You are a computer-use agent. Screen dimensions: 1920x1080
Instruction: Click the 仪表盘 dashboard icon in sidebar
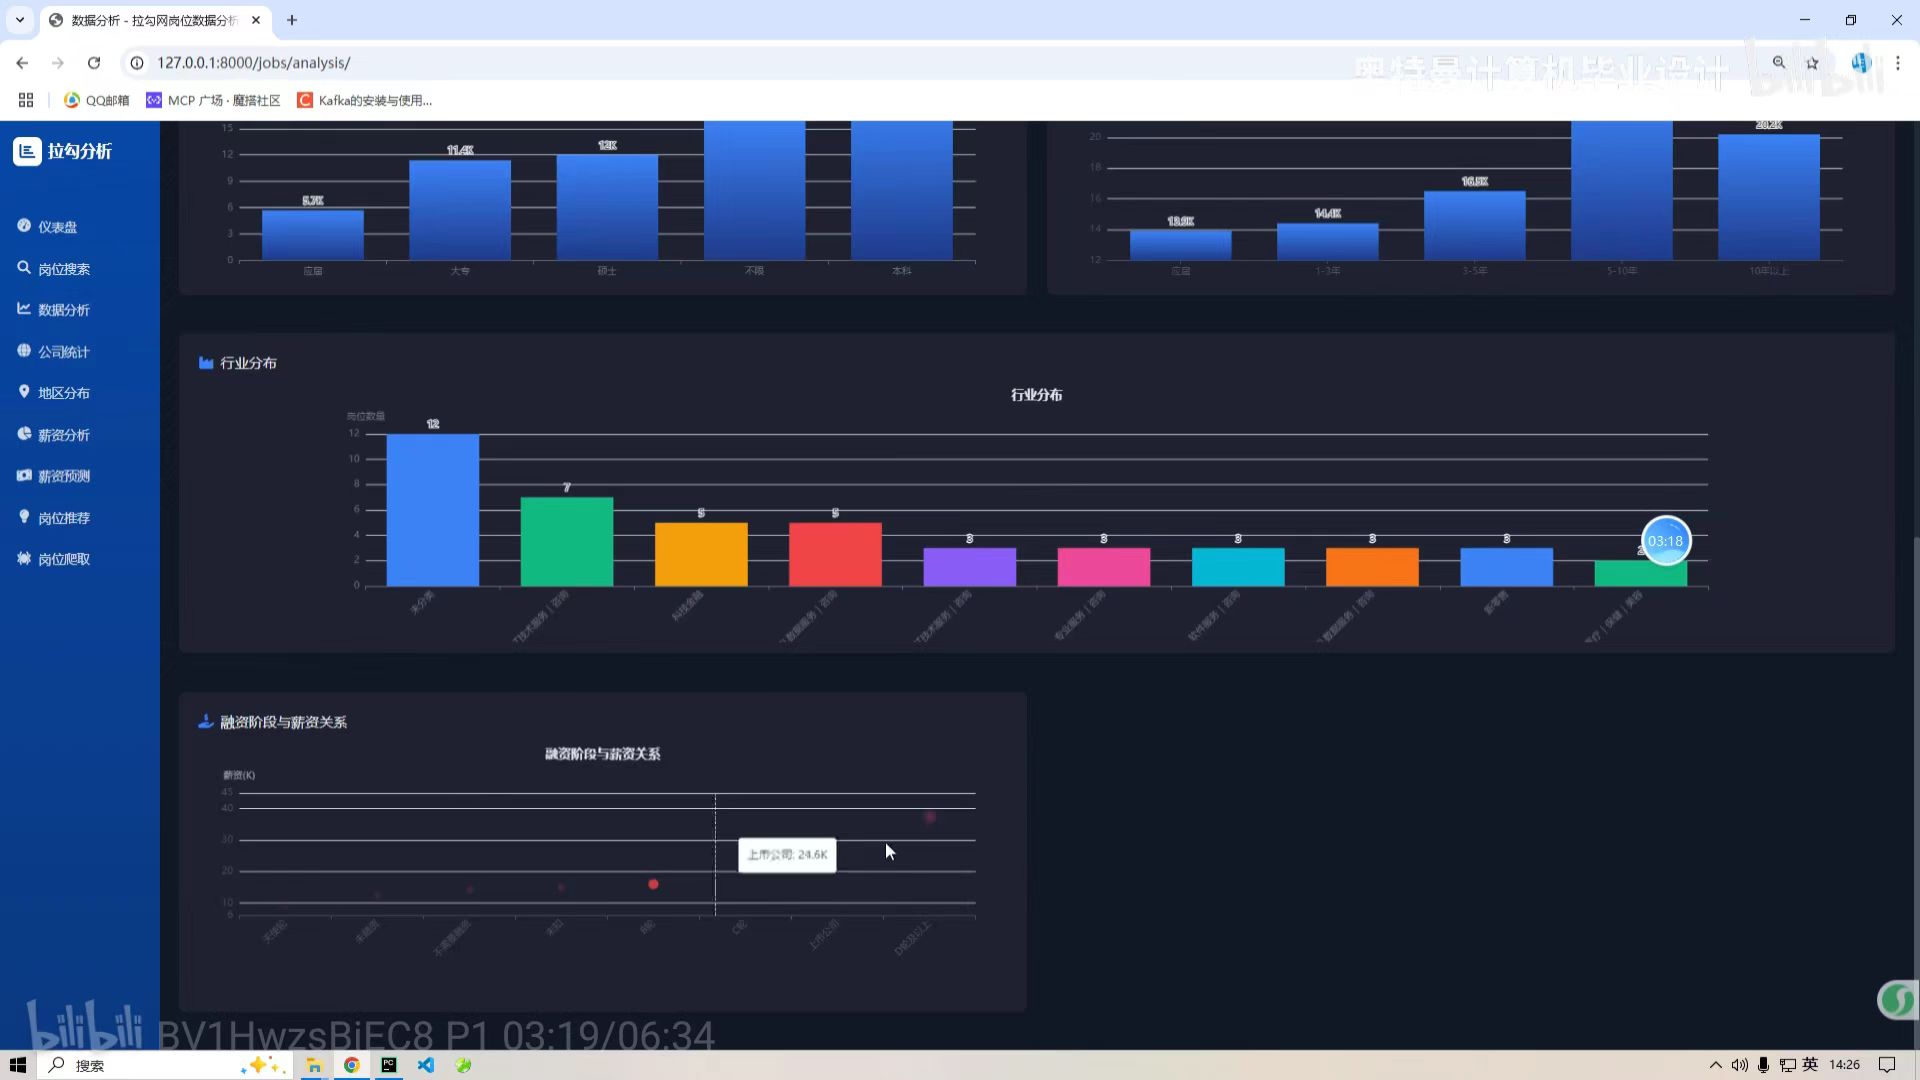(24, 226)
